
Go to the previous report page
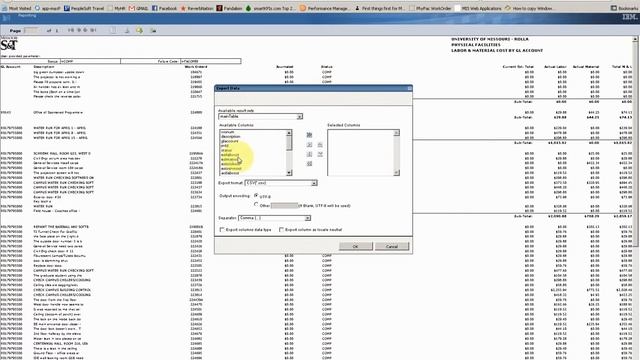pos(78,30)
